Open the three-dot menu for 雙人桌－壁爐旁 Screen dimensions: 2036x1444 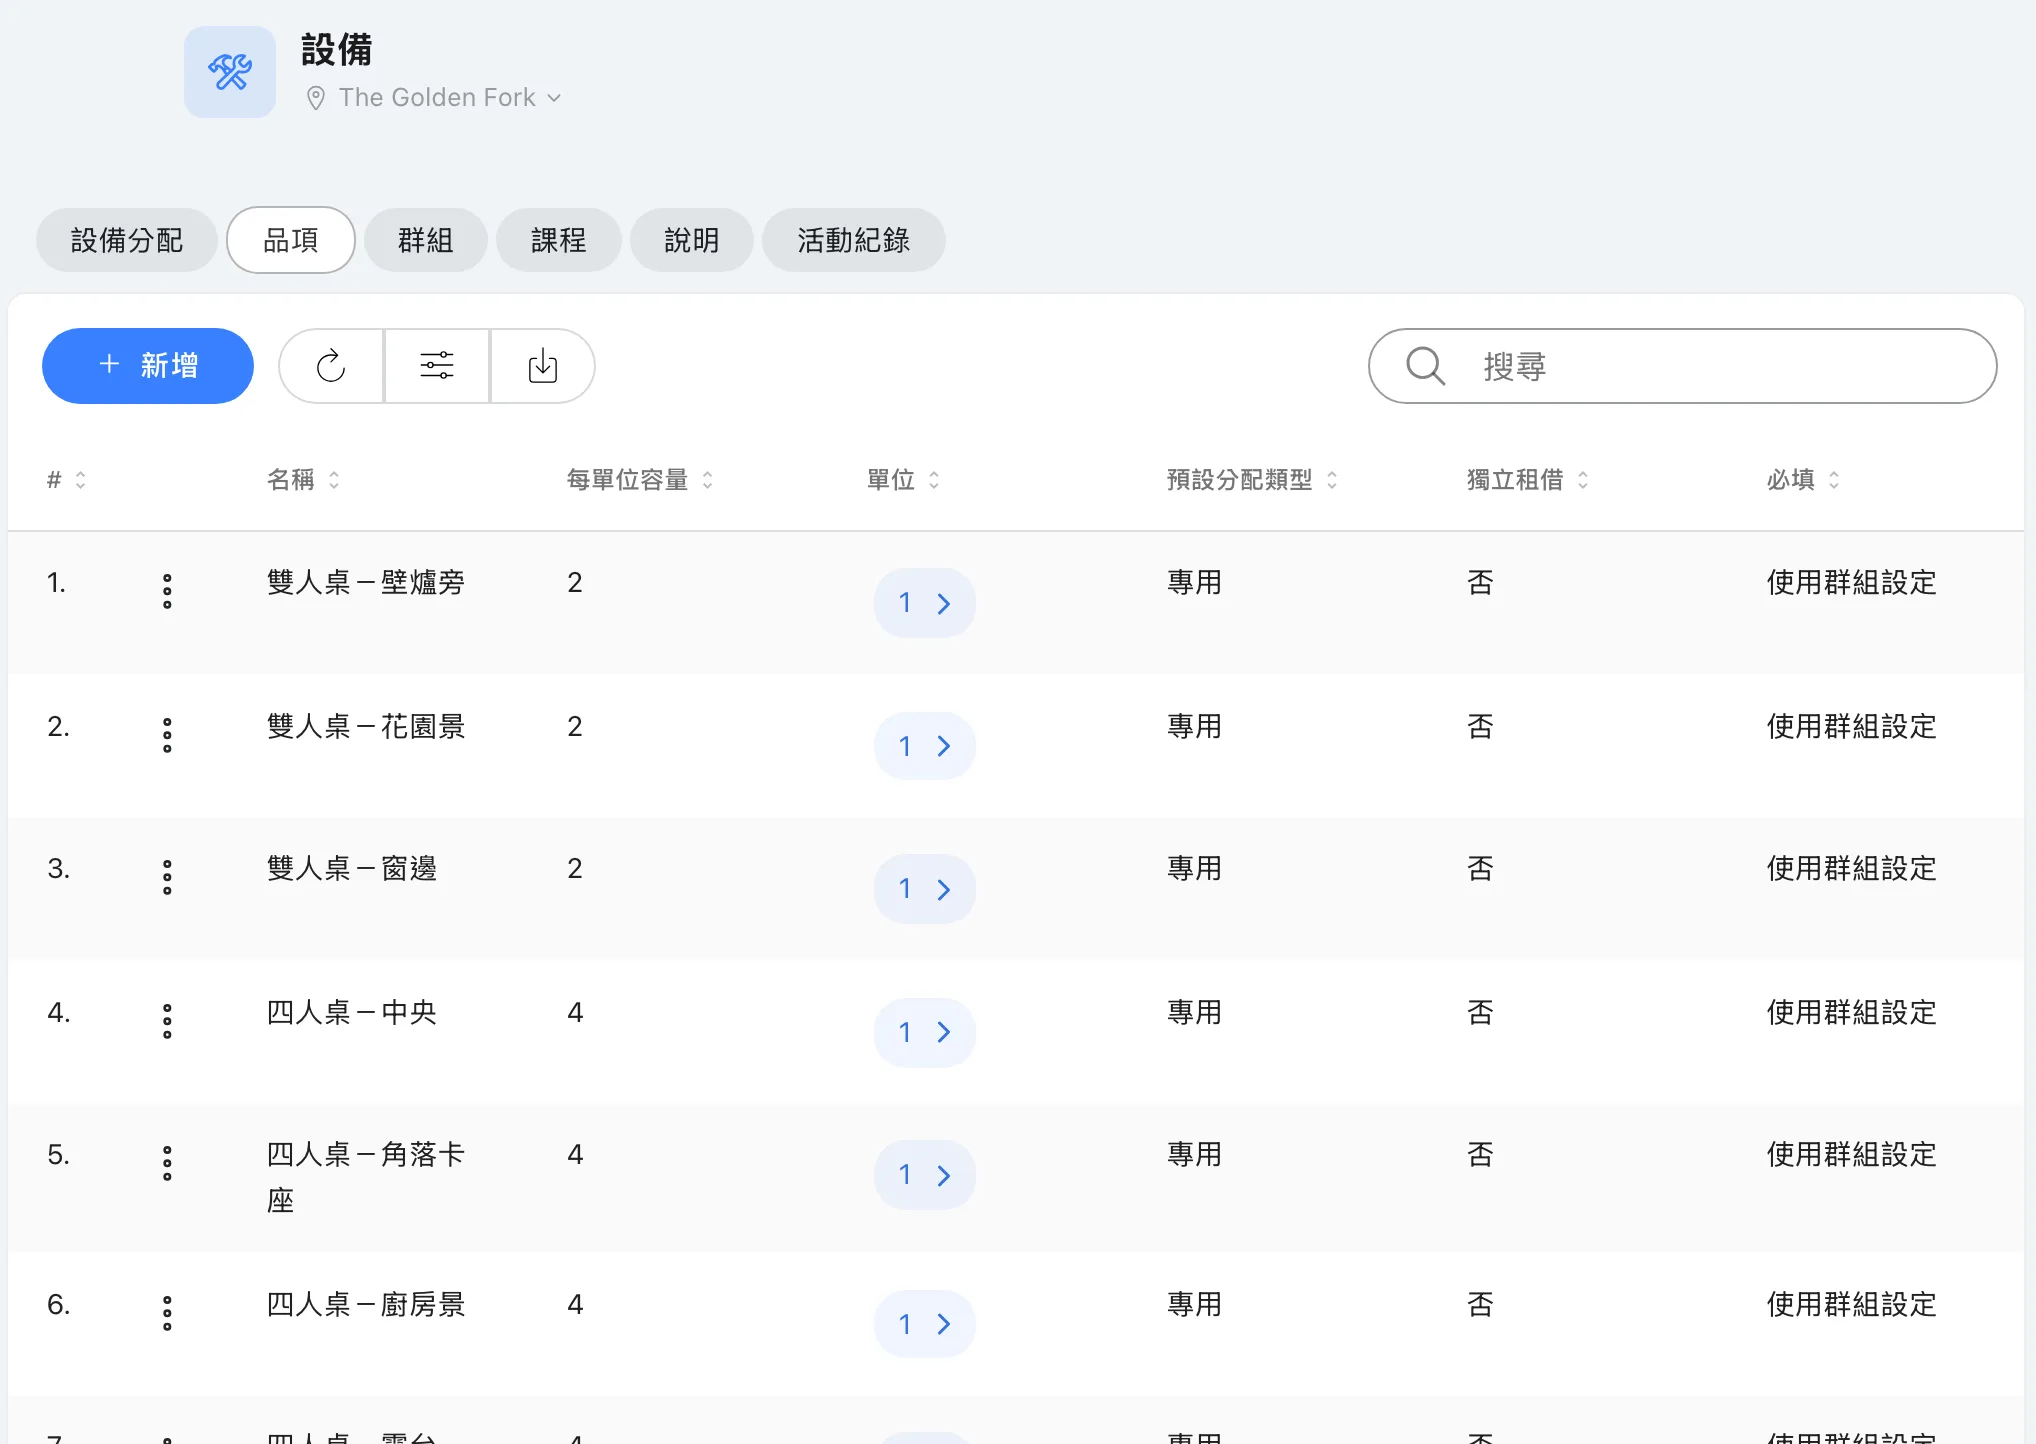tap(167, 591)
